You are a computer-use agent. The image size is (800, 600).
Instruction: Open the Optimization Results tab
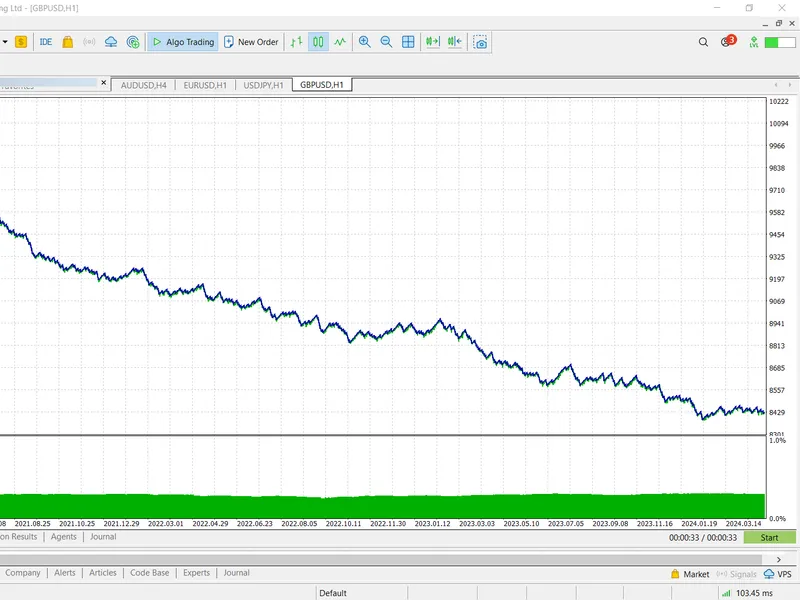(19, 537)
